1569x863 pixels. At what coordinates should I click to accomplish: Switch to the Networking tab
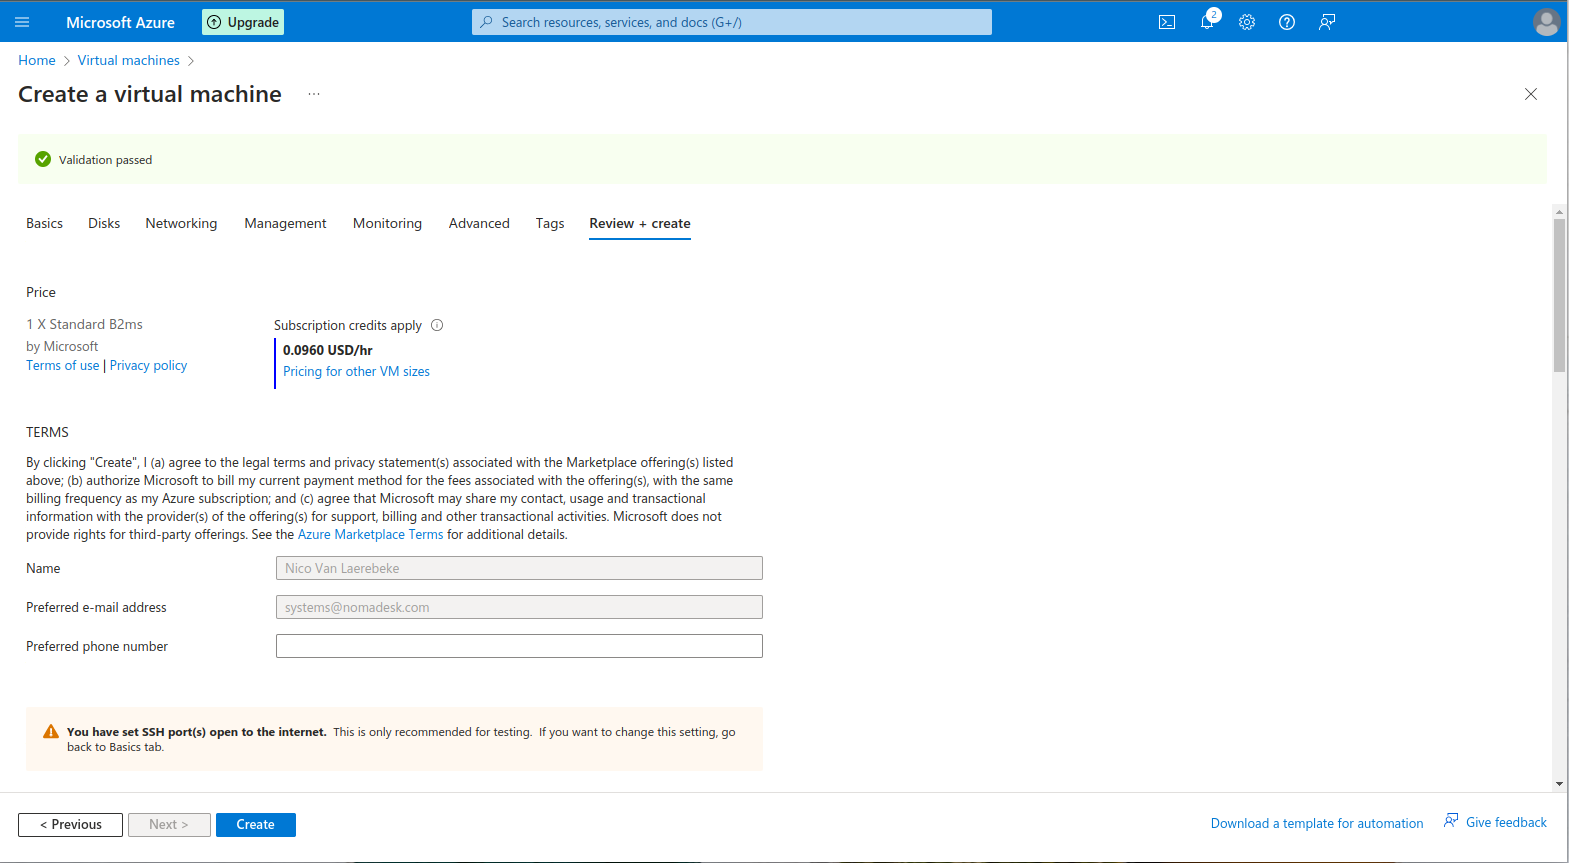click(x=181, y=223)
